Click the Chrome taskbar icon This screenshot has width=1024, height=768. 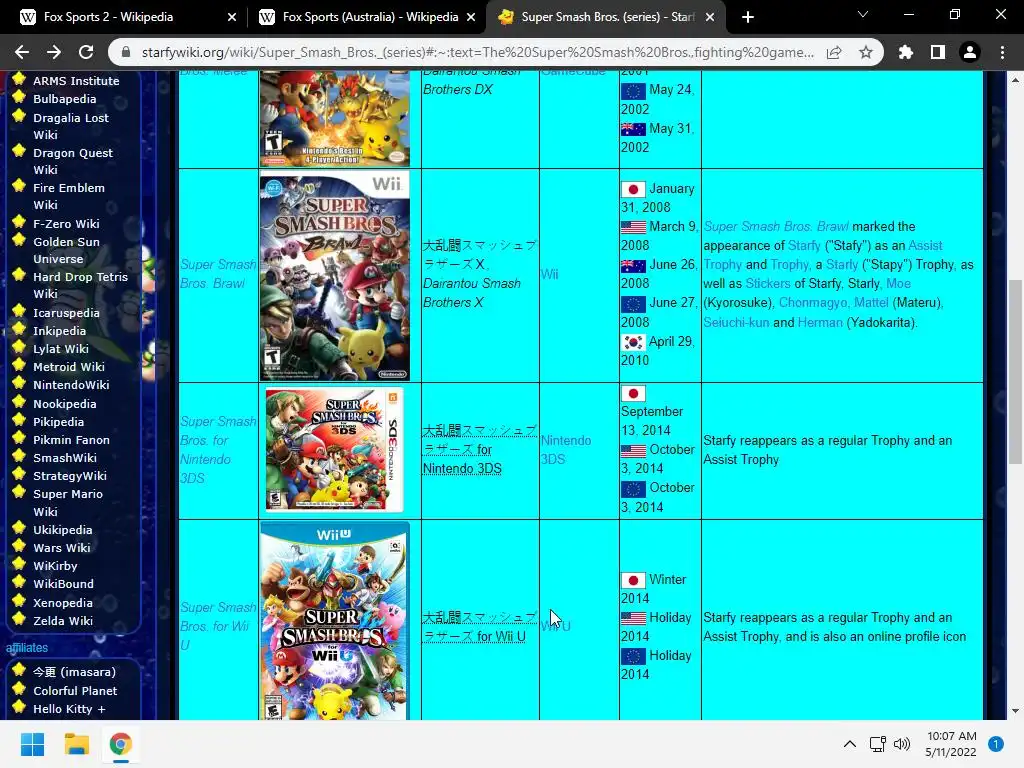pyautogui.click(x=120, y=744)
